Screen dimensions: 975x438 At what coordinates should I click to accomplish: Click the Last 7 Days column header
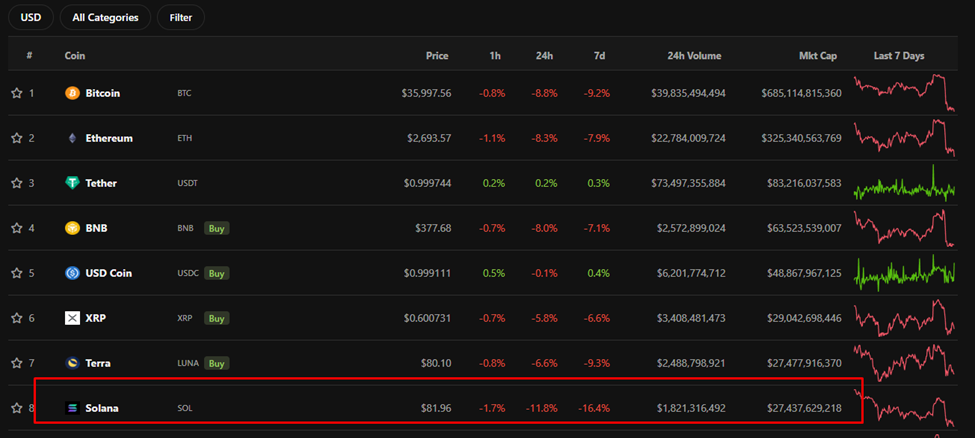899,55
